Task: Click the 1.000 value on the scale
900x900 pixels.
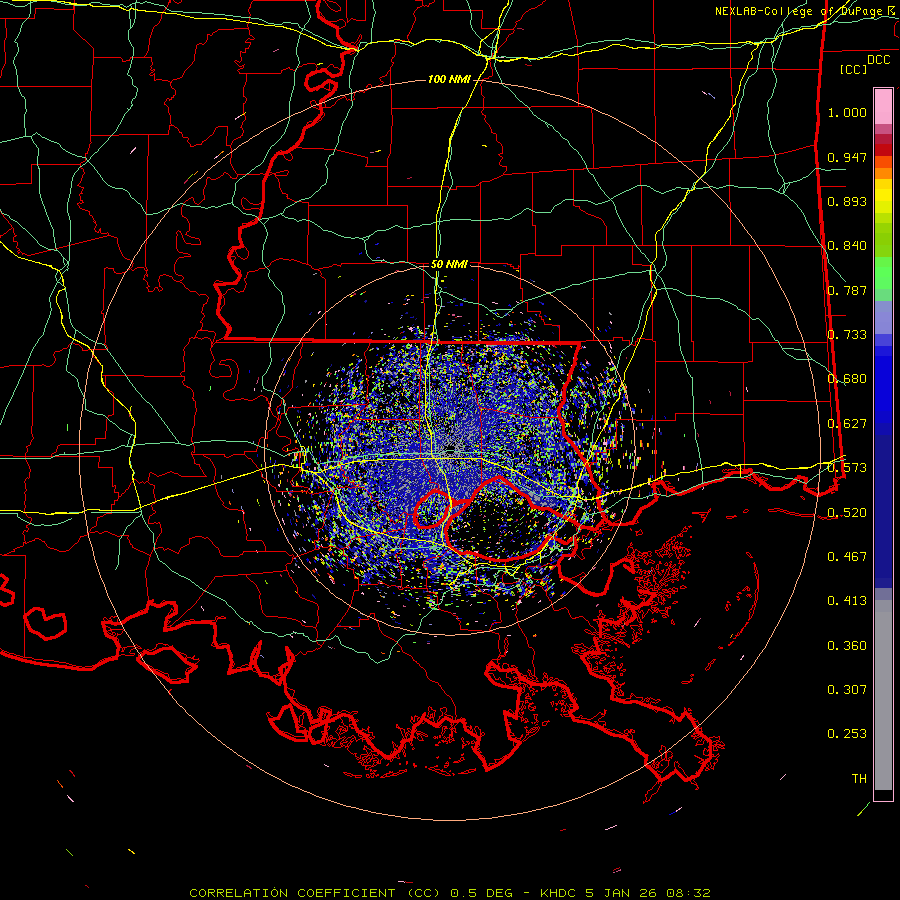Action: click(x=847, y=113)
